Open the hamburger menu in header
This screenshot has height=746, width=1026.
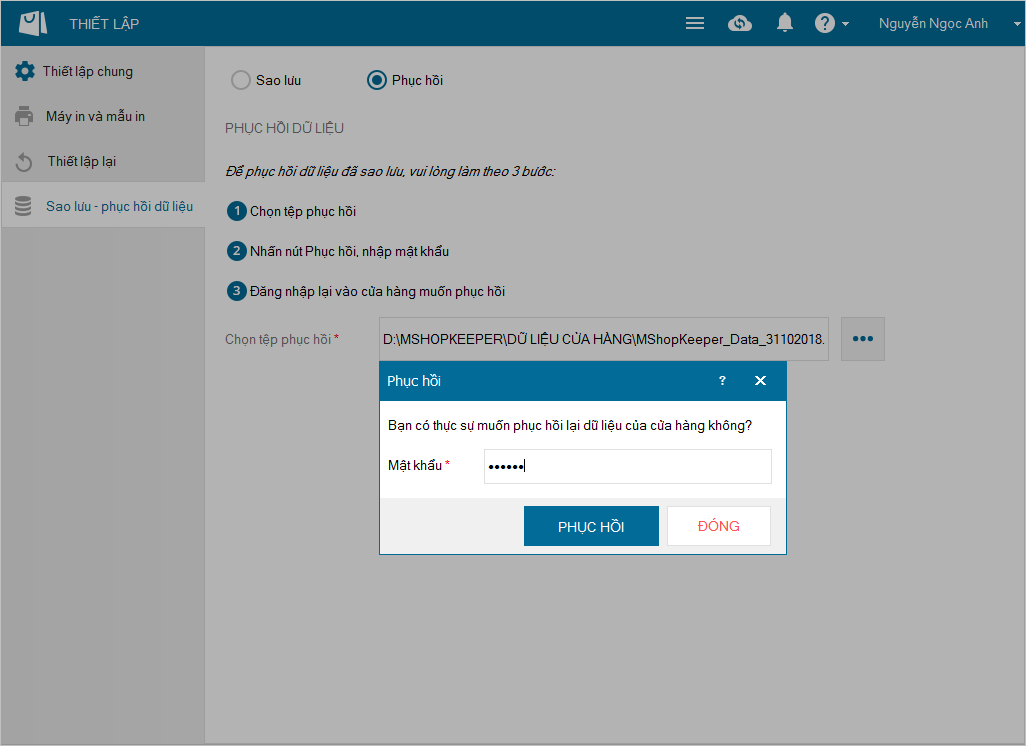coord(694,24)
